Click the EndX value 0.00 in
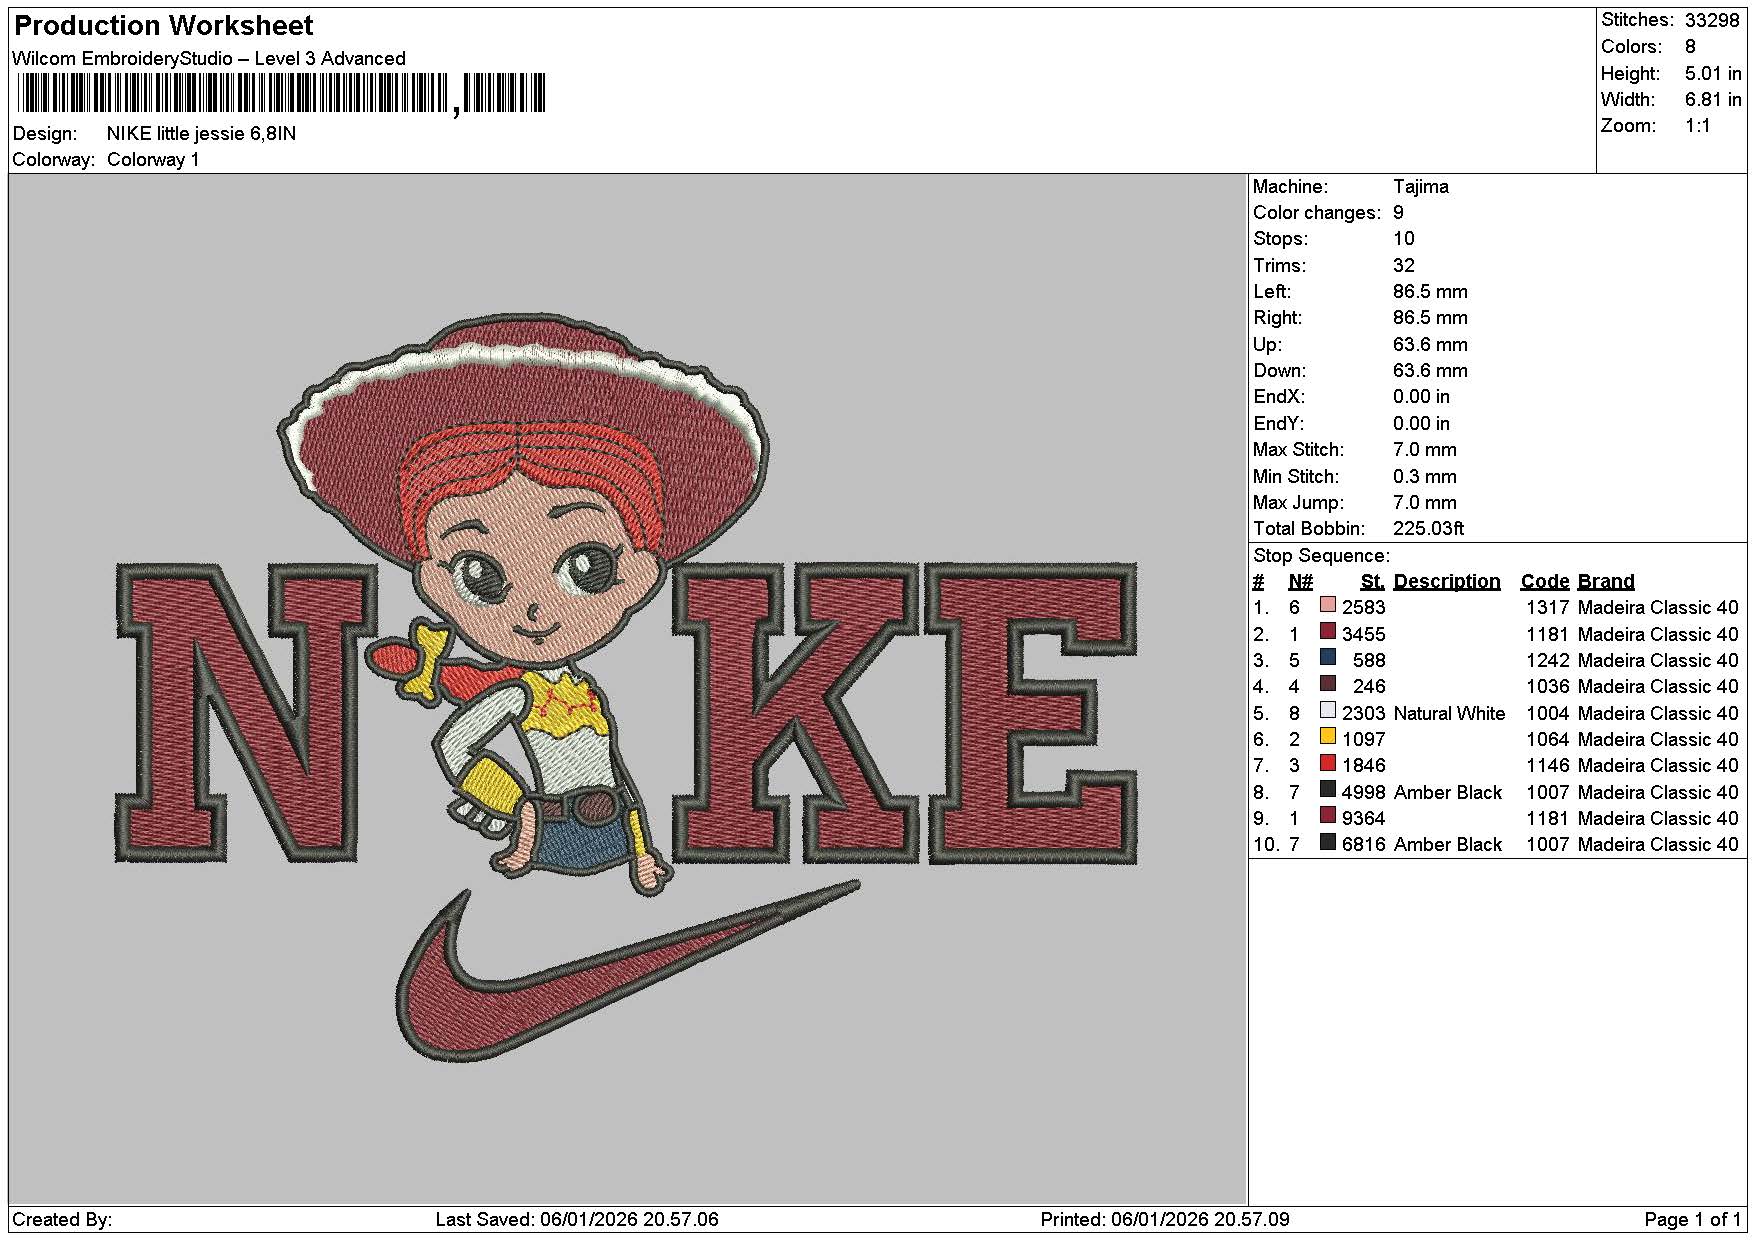Screen dimensions: 1755x1240 1421,396
